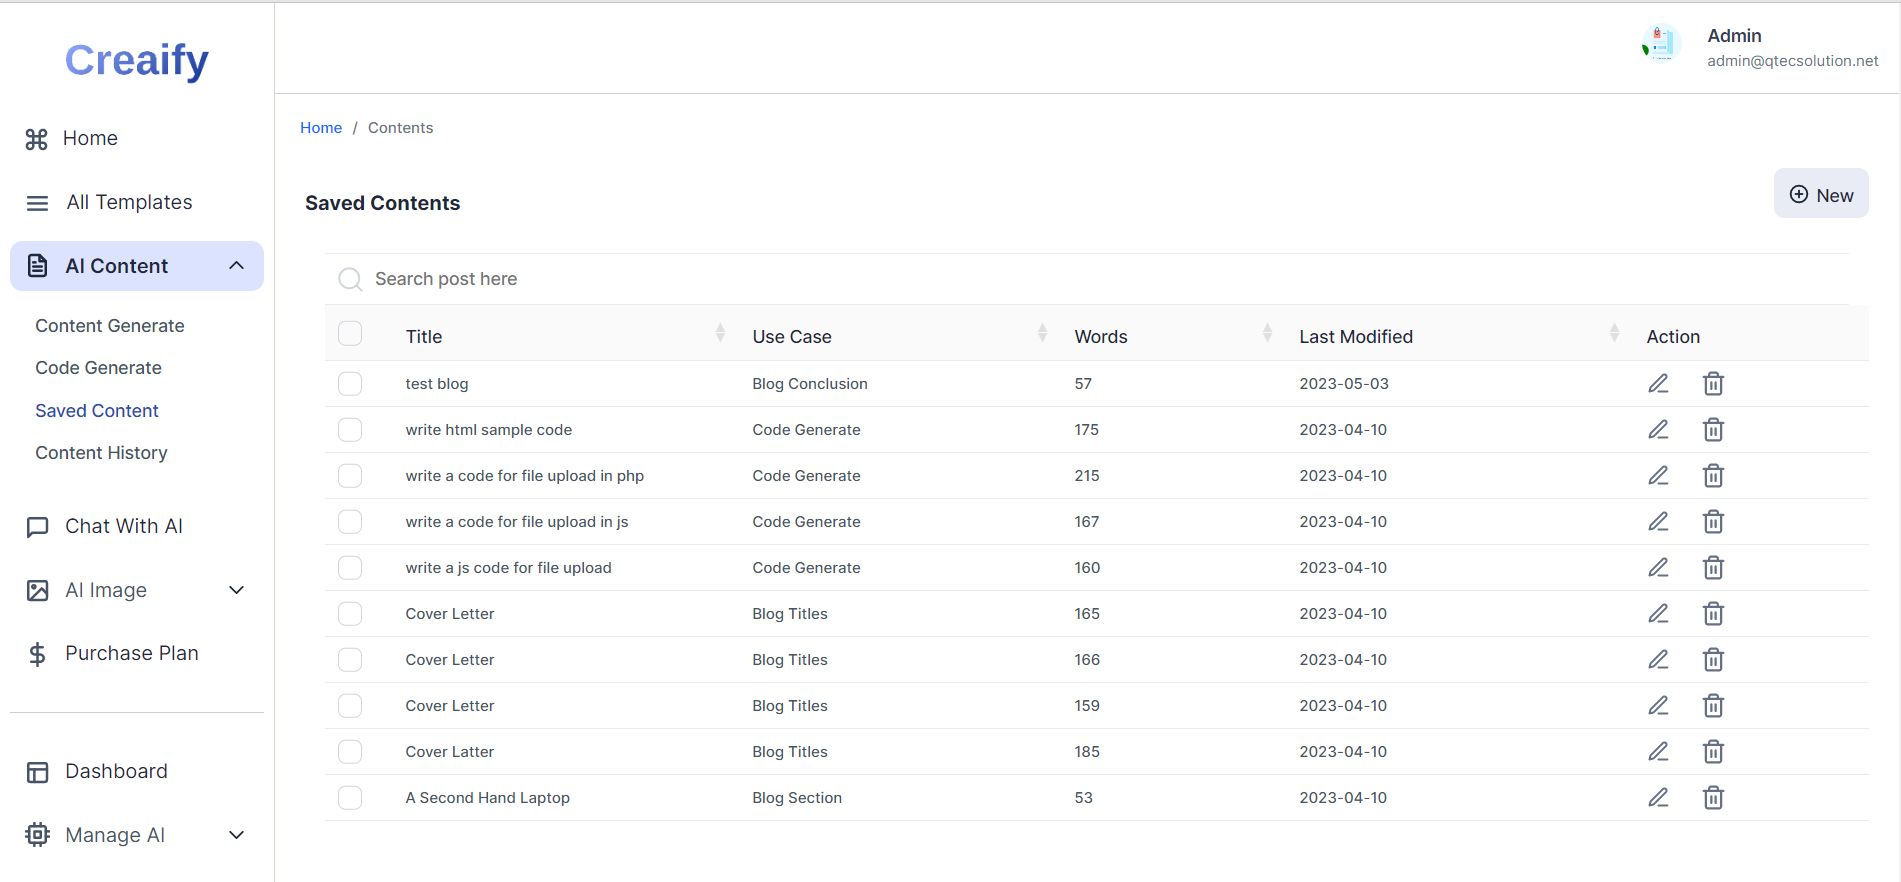The height and width of the screenshot is (882, 1901).
Task: Sort the table by Words column
Action: point(1267,334)
